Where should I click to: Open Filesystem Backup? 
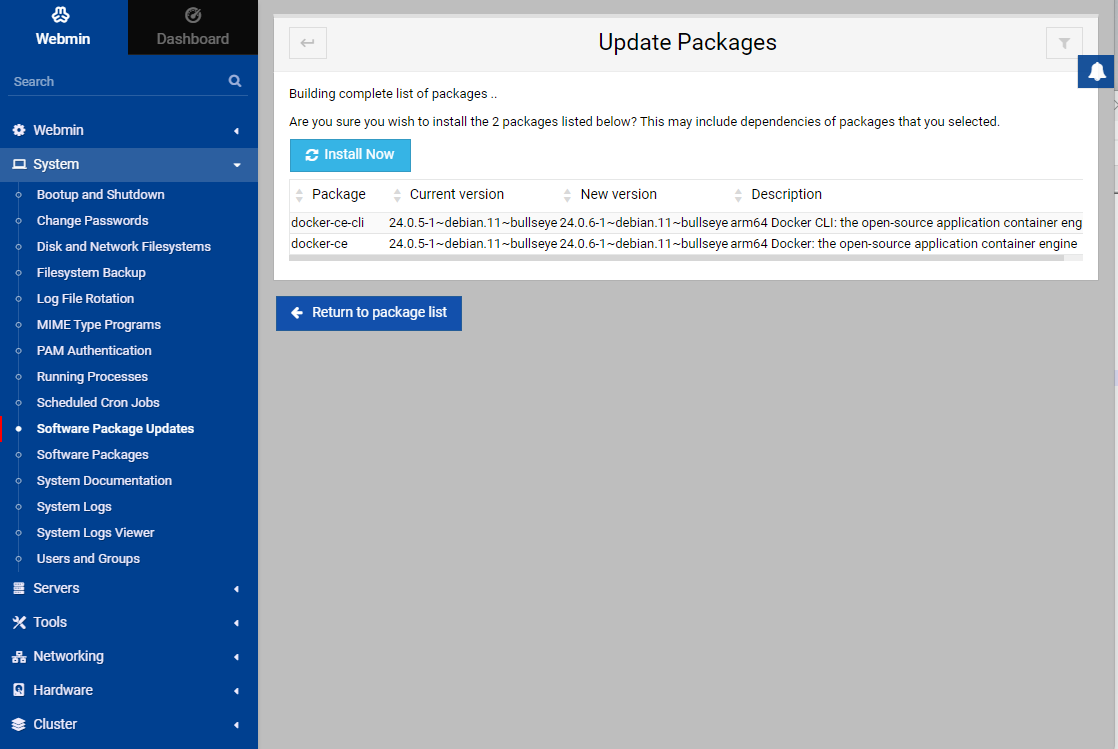pos(91,272)
